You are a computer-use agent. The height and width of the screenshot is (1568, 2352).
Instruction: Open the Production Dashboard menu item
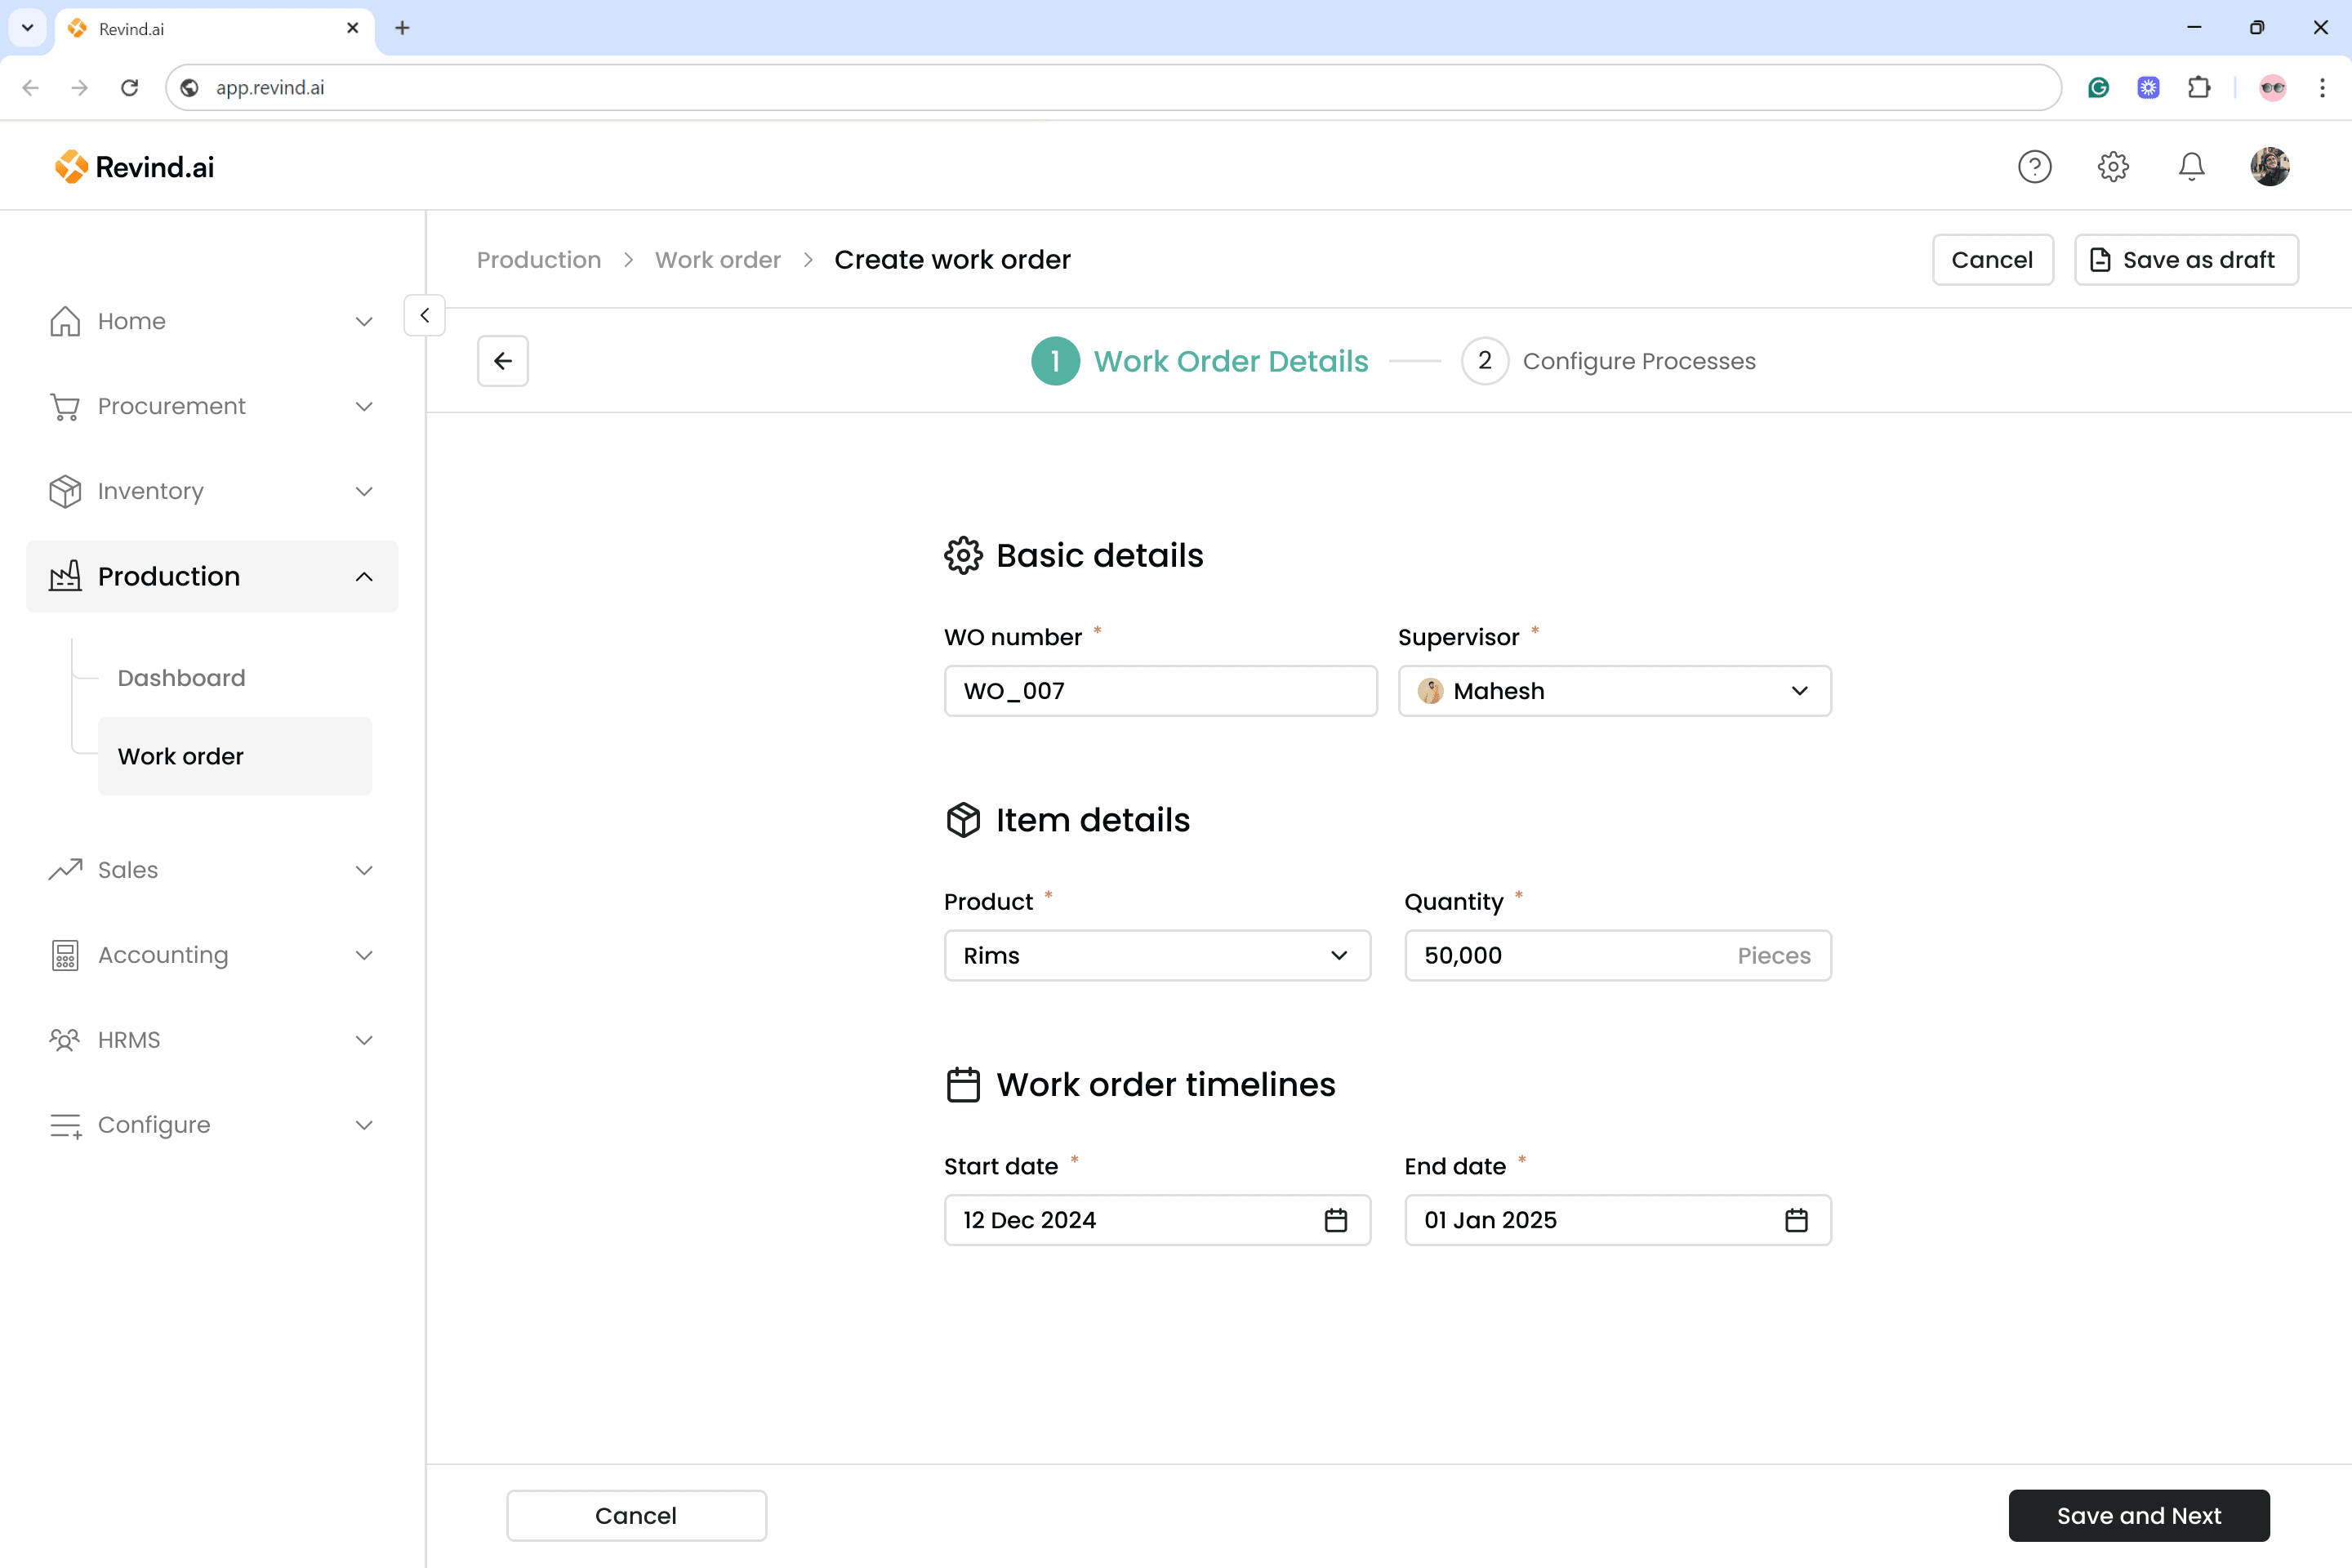coord(181,678)
